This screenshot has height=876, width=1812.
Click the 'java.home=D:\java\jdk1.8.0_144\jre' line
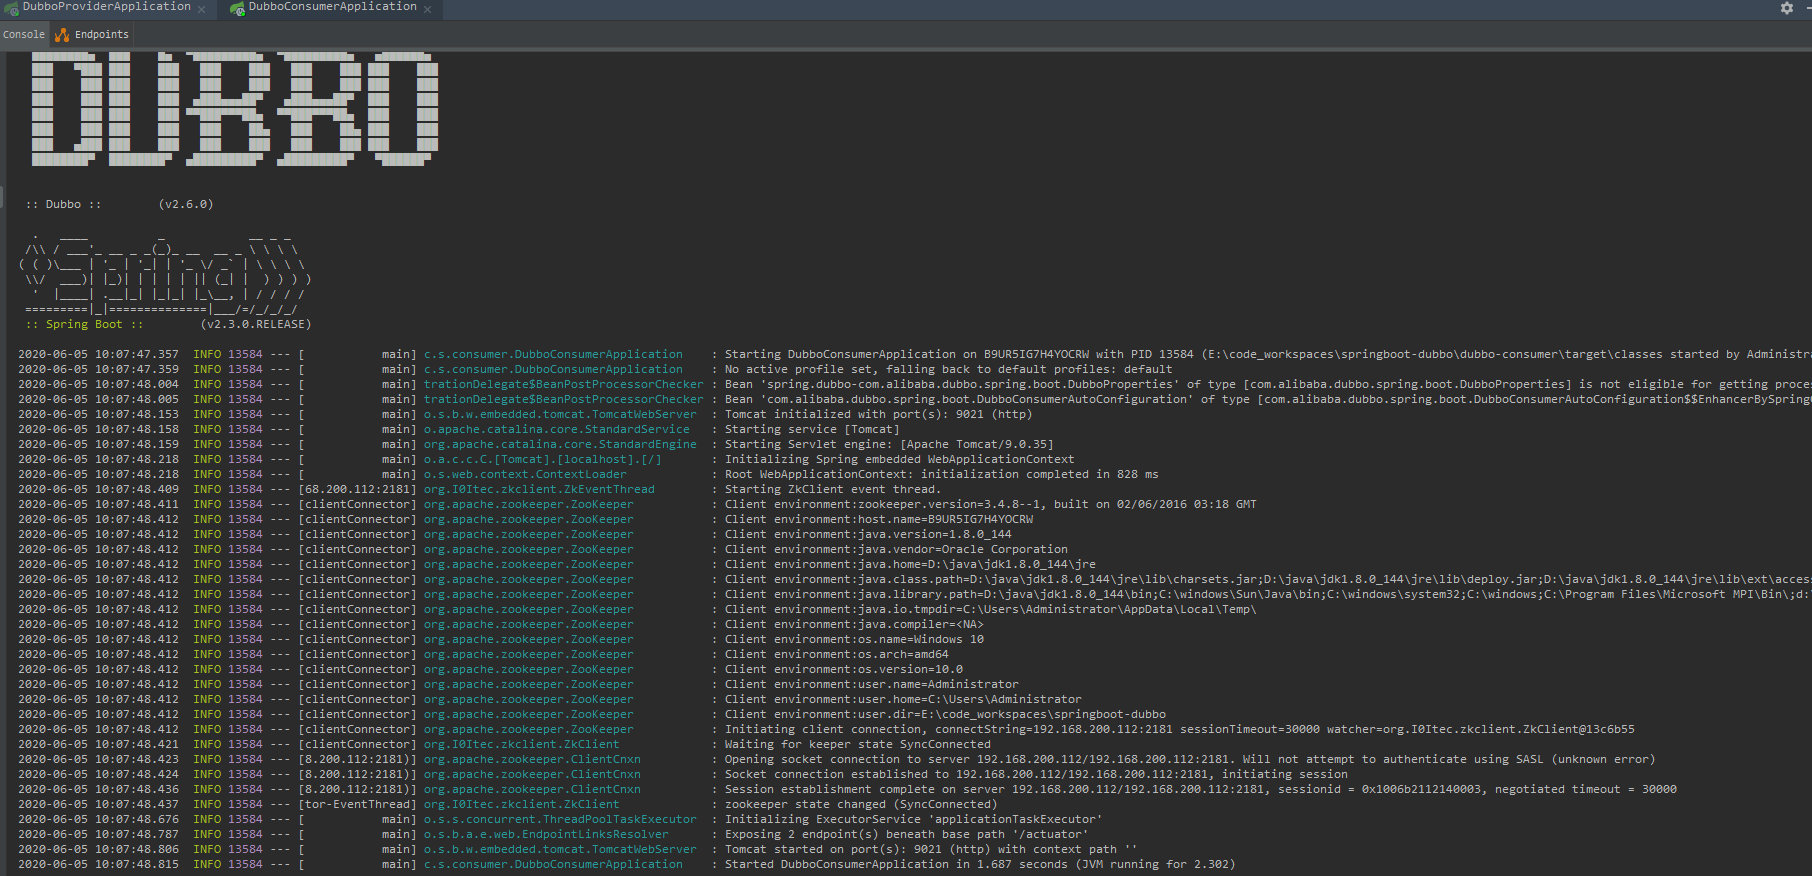coord(910,564)
